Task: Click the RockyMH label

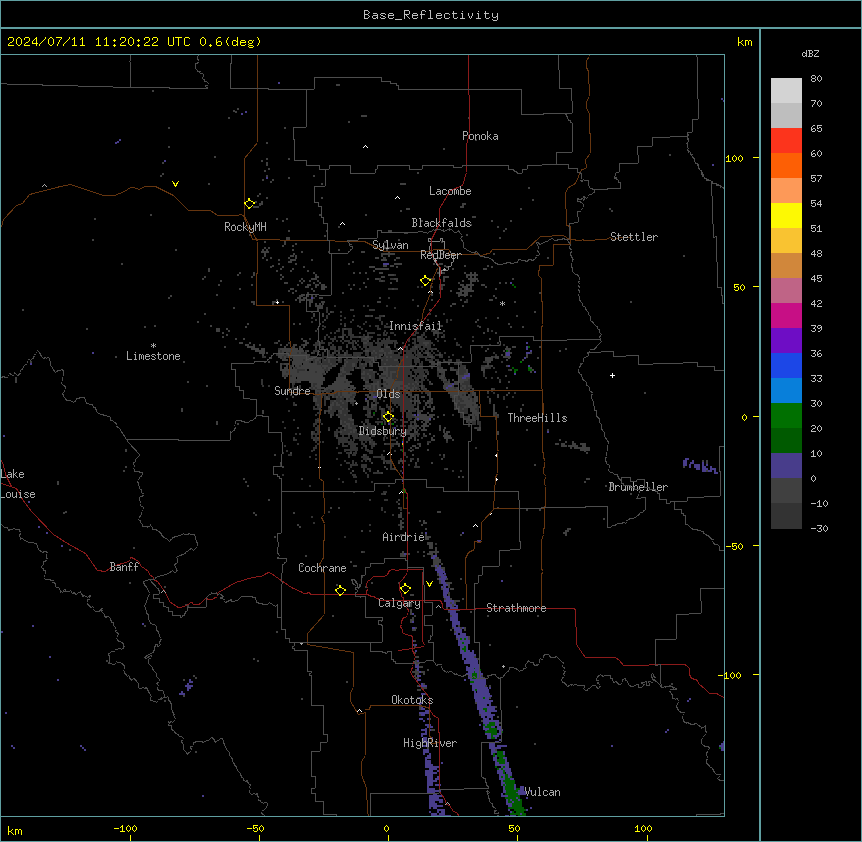Action: point(245,227)
